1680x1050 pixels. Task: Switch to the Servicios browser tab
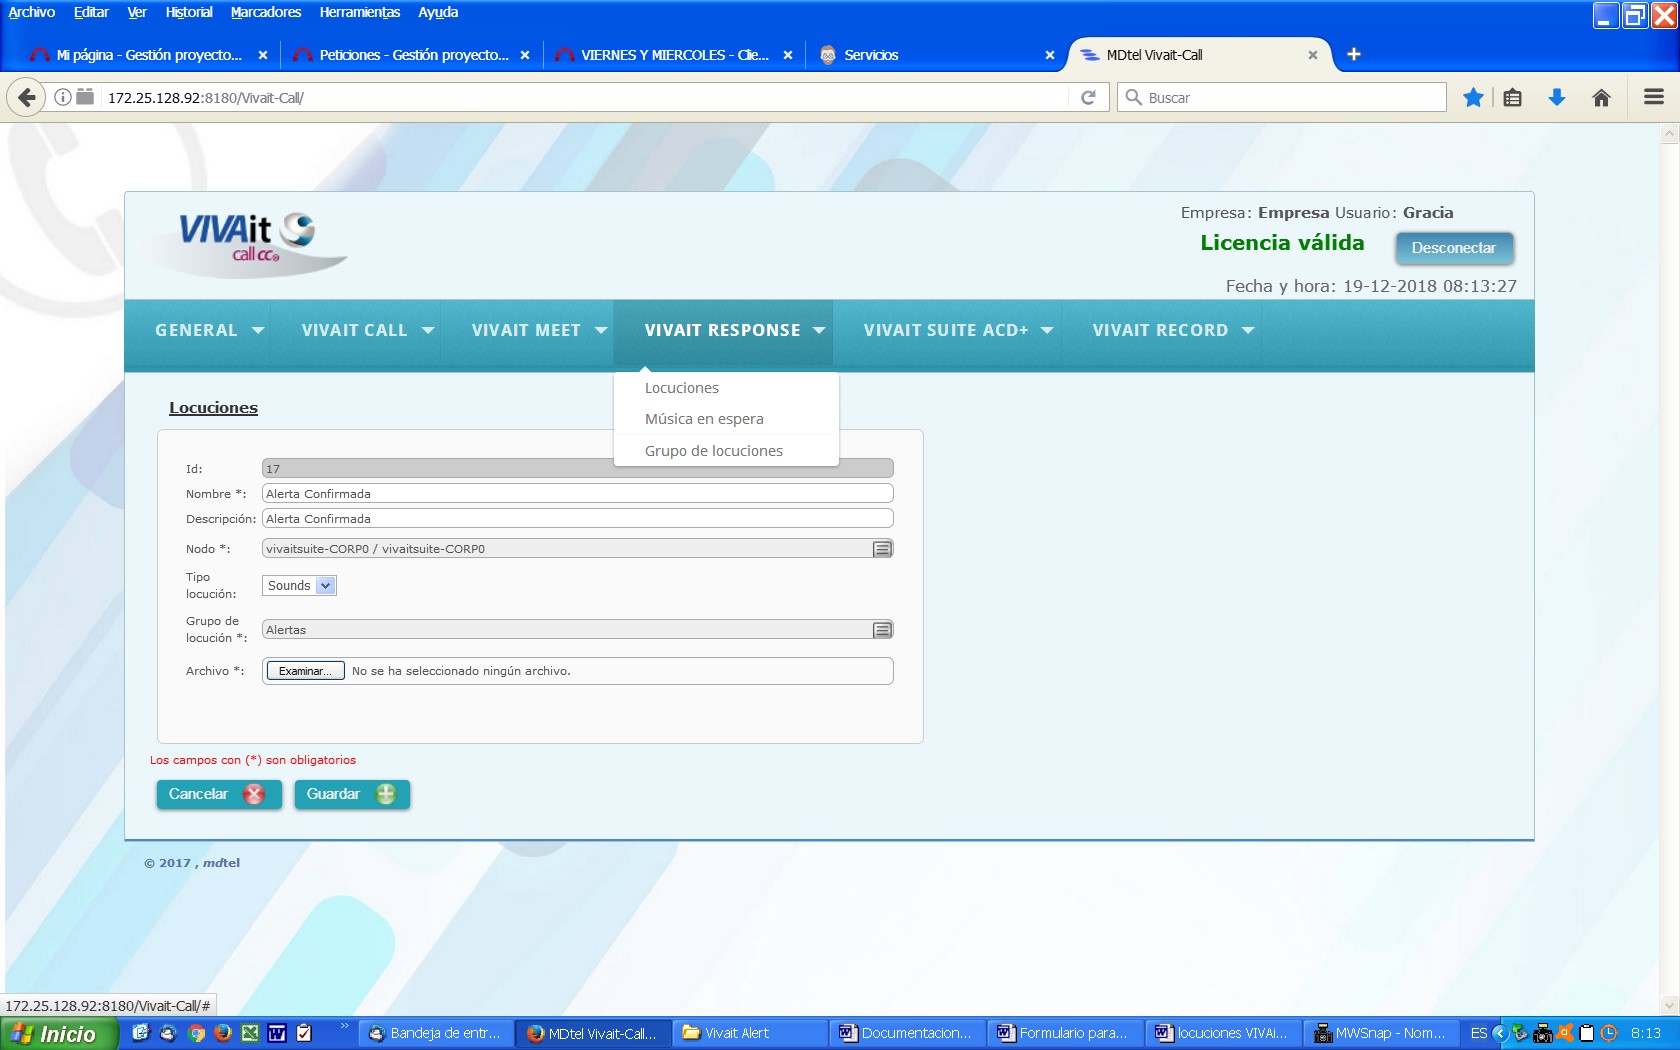(x=938, y=55)
